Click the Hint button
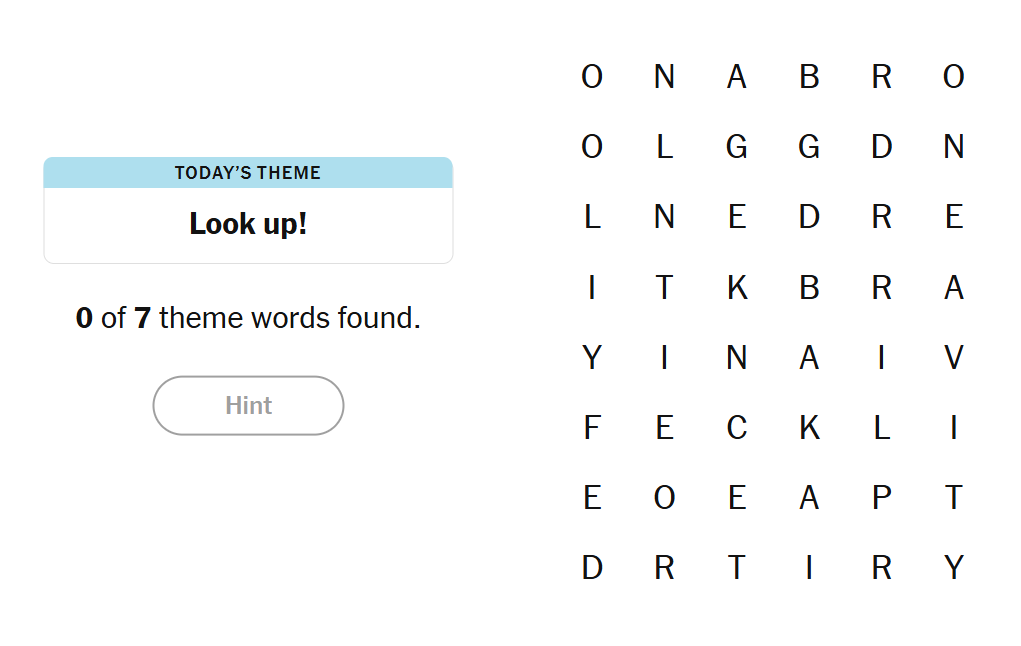 click(248, 405)
